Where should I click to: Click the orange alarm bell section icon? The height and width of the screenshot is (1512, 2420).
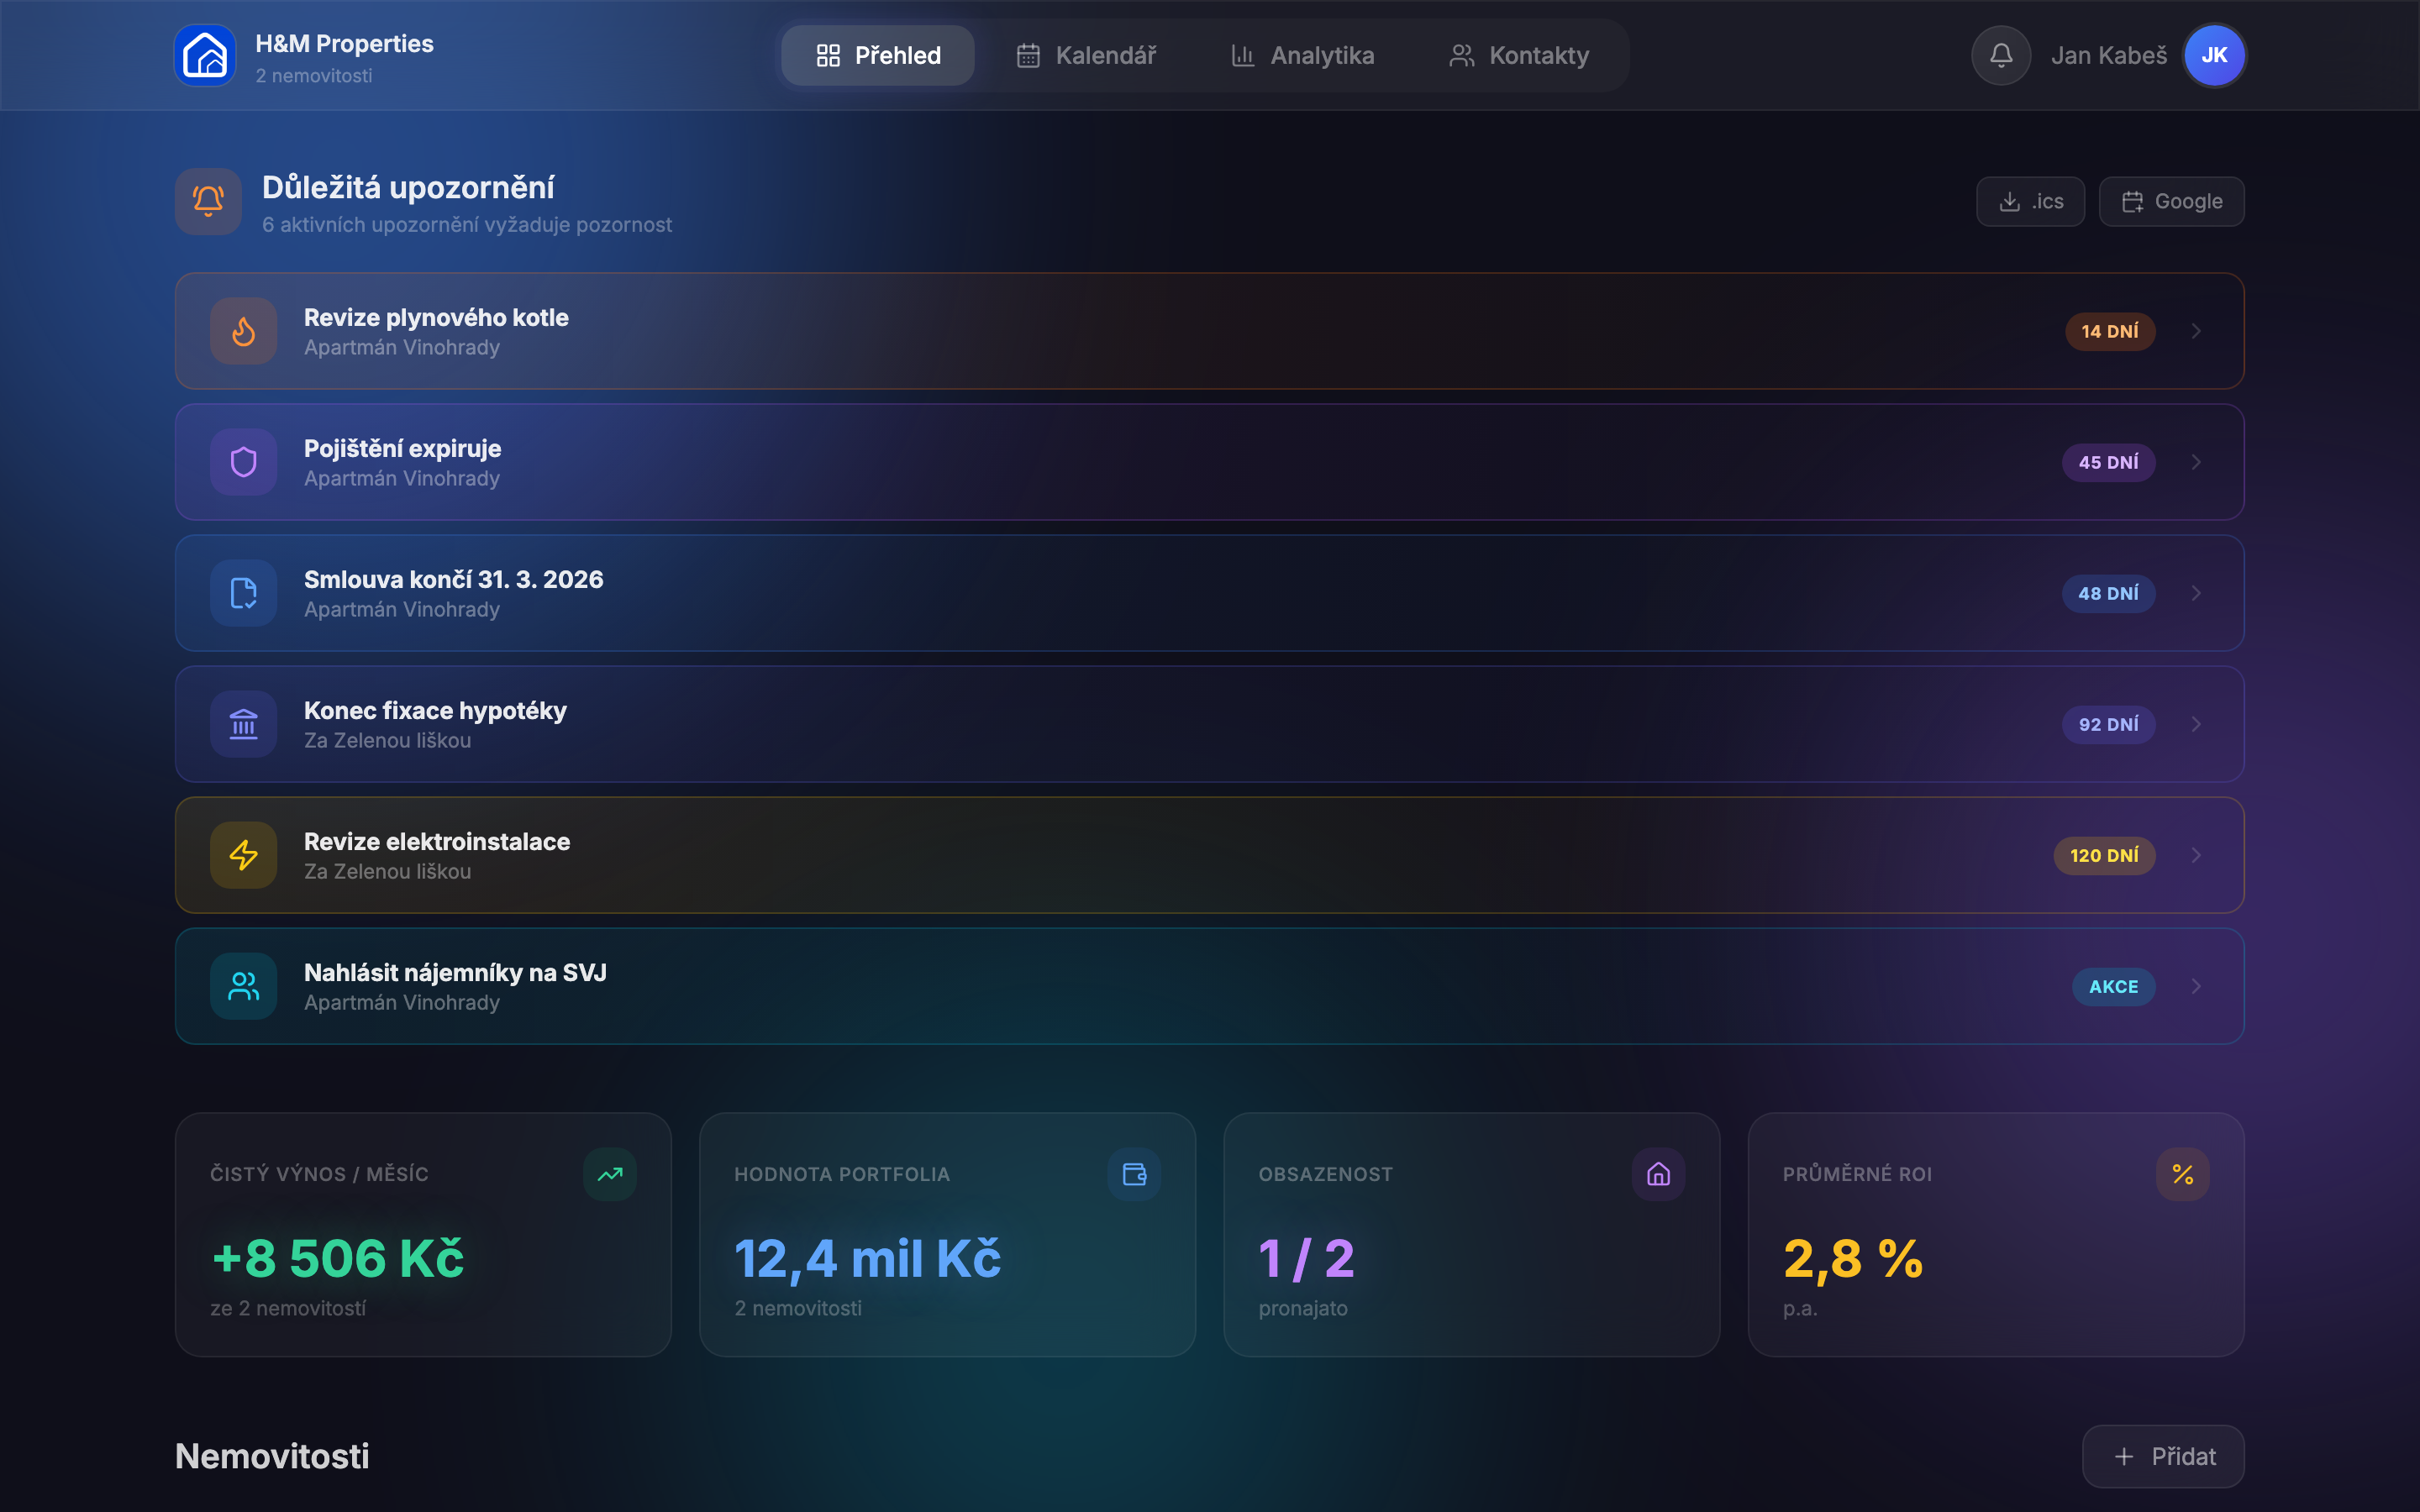(x=208, y=201)
